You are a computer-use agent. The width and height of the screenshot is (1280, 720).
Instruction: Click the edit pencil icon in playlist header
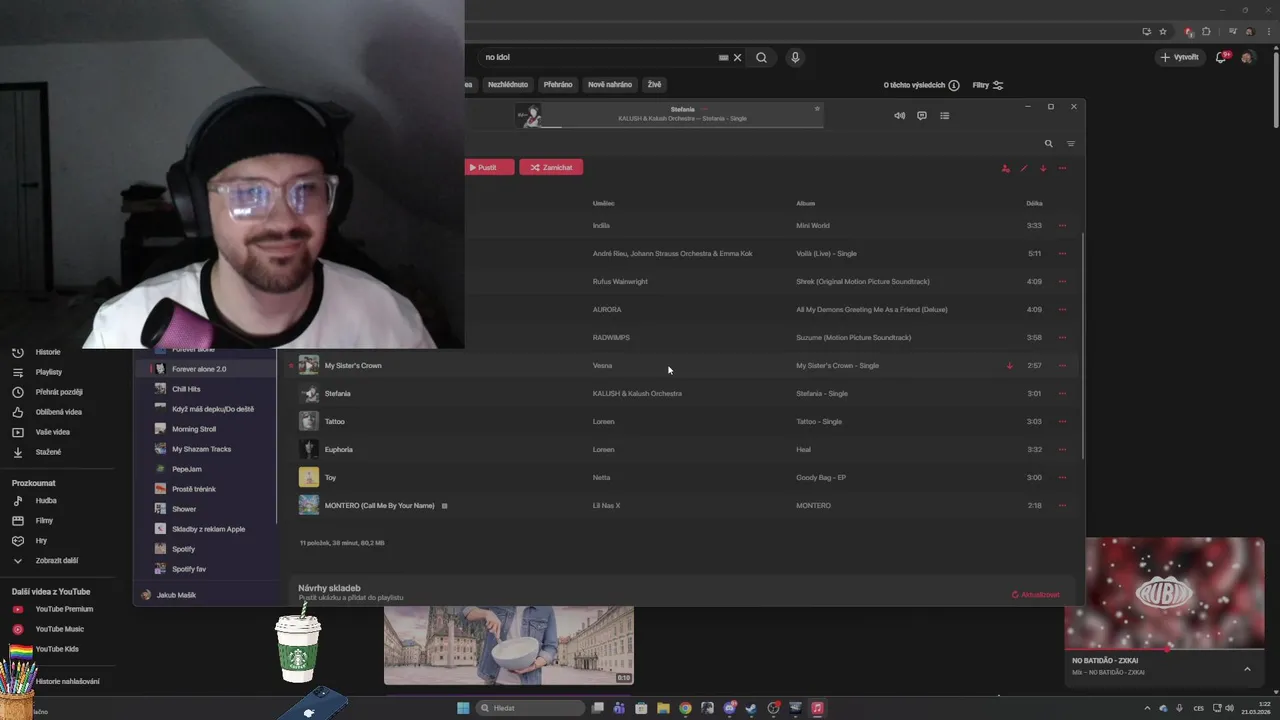click(1024, 168)
